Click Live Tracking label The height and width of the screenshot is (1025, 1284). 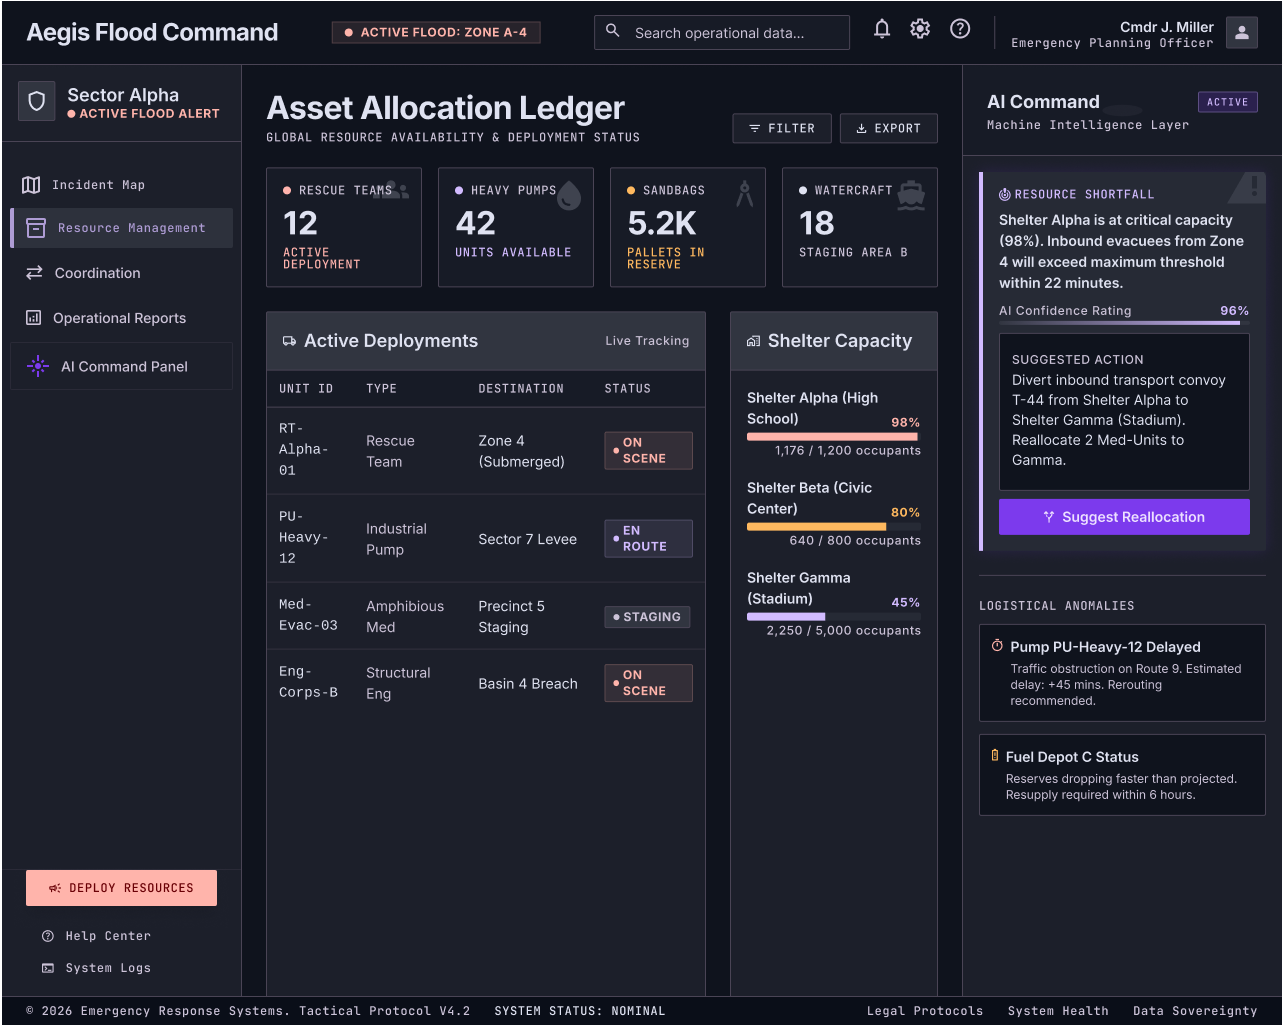click(647, 341)
